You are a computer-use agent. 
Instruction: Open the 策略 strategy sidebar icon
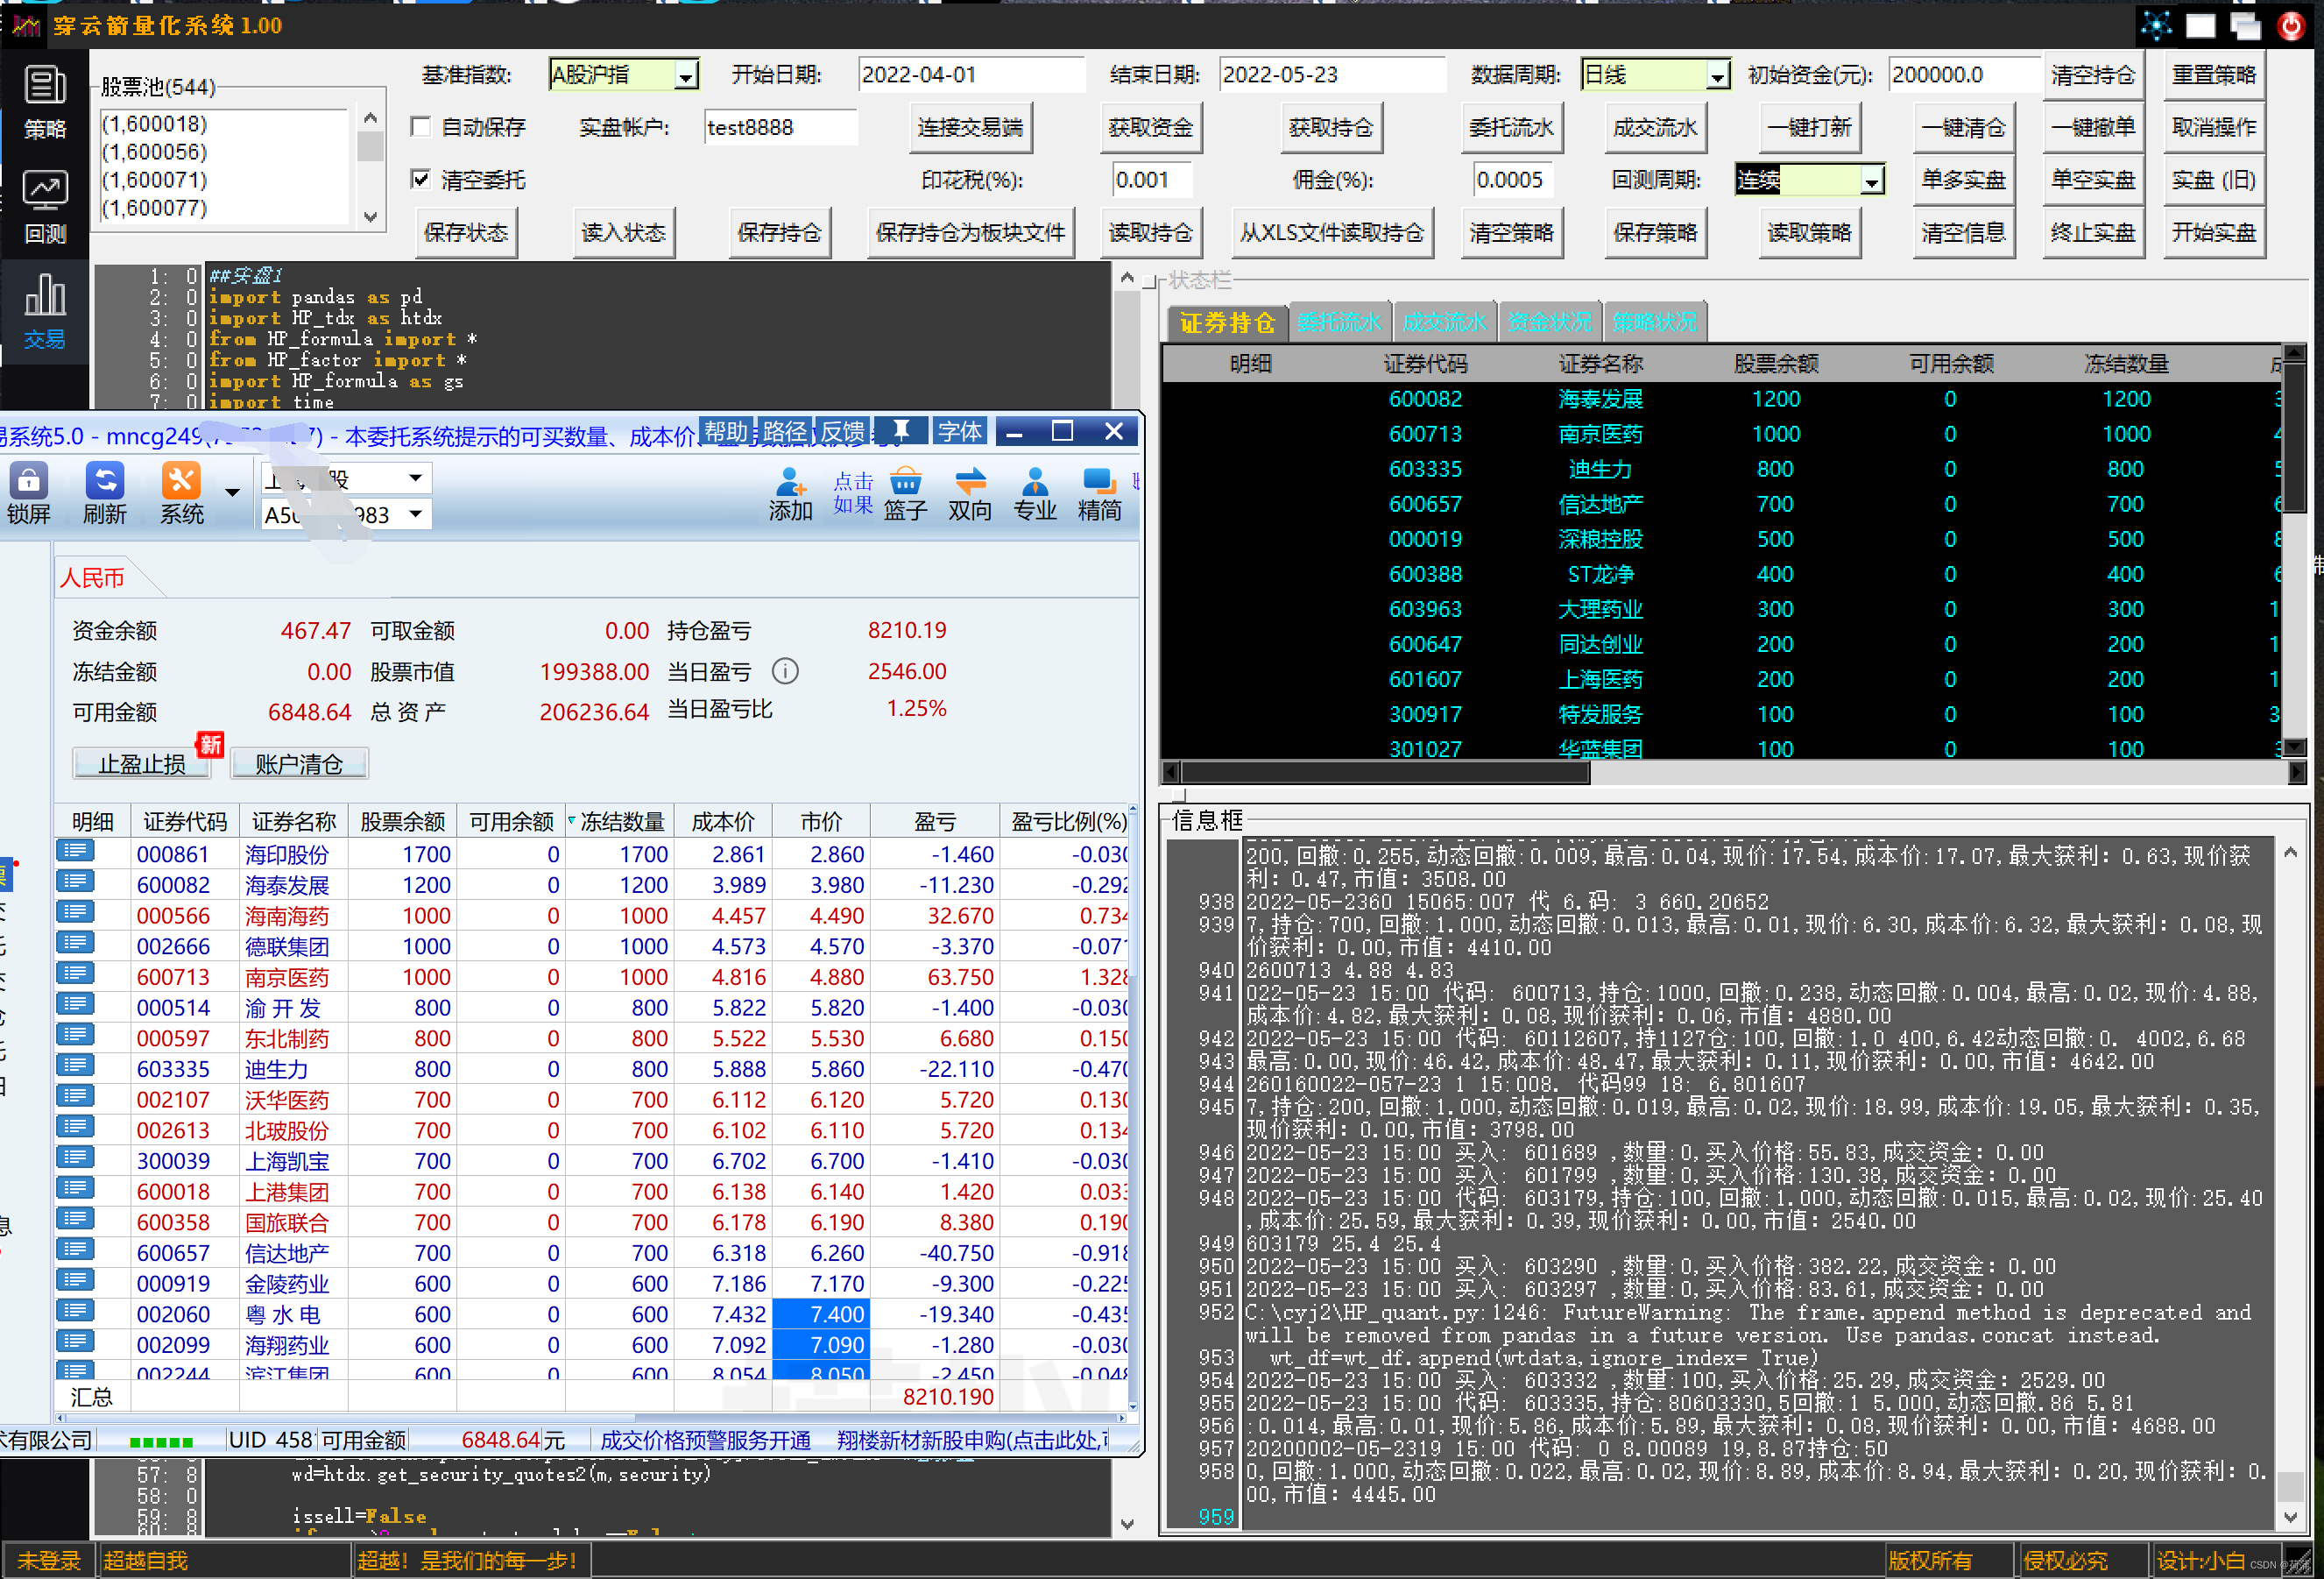[x=44, y=101]
